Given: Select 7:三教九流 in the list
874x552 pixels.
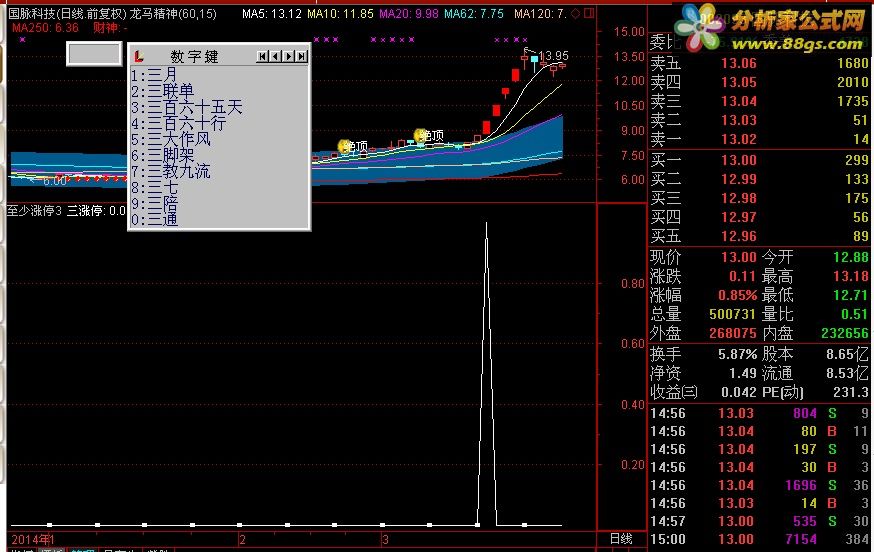Looking at the screenshot, I should pyautogui.click(x=171, y=172).
